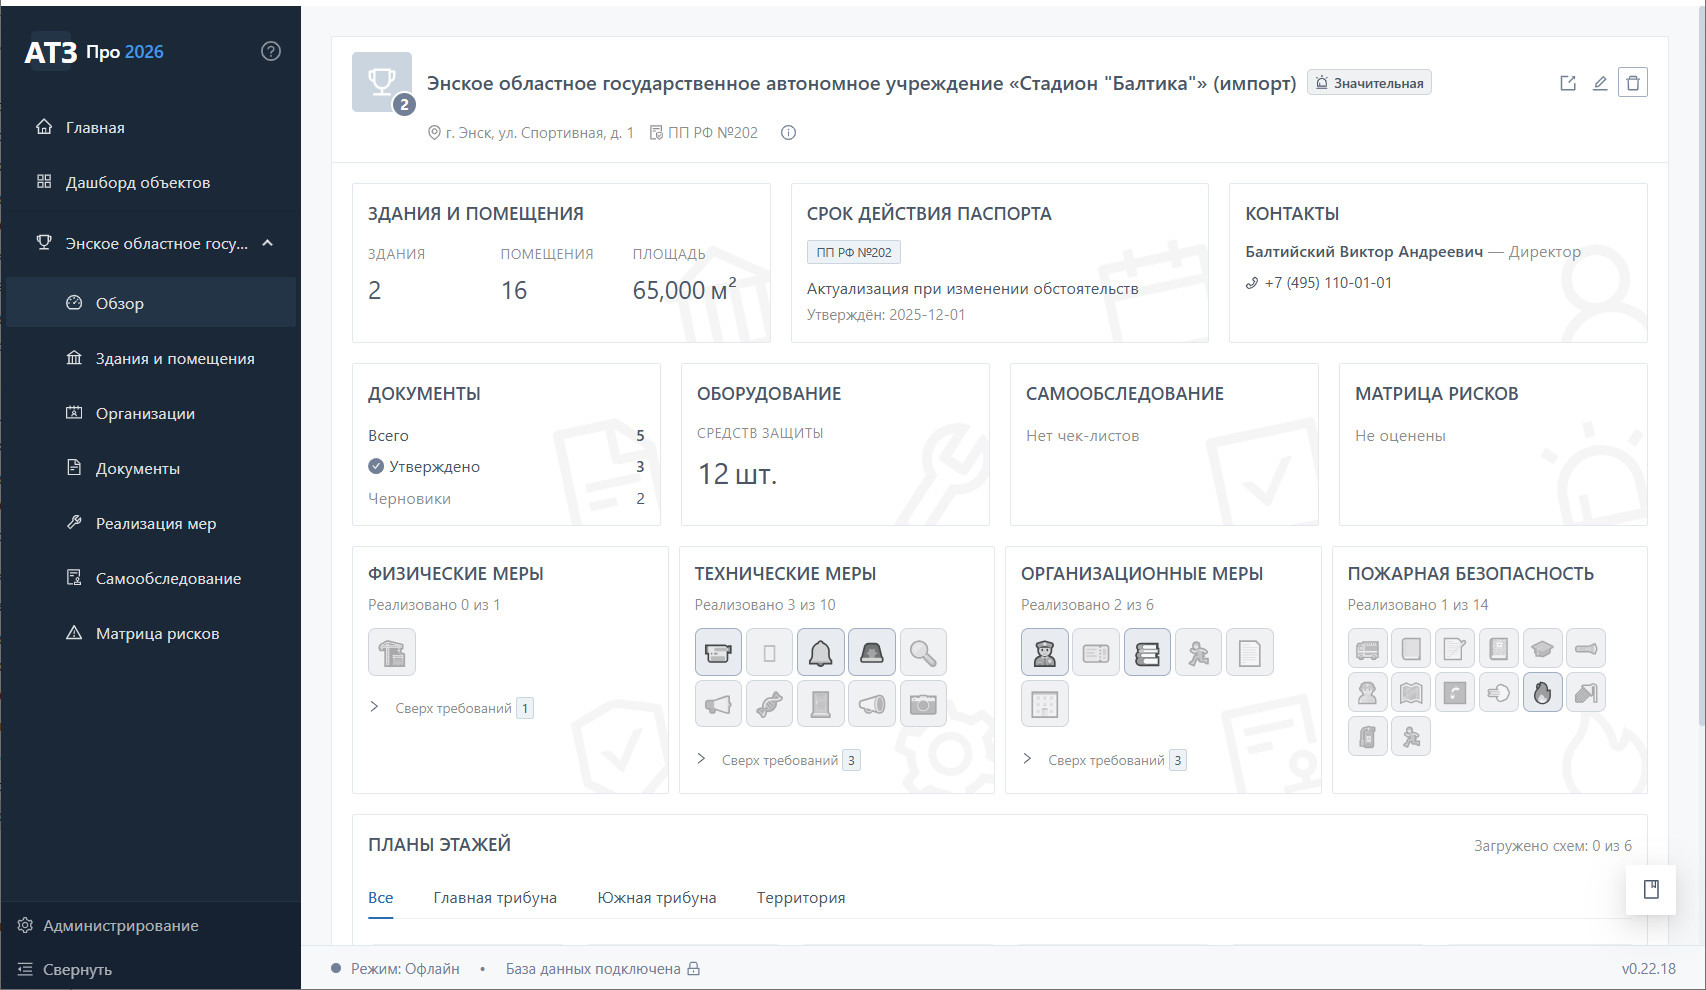Select the video camera technical measure icon

718,653
